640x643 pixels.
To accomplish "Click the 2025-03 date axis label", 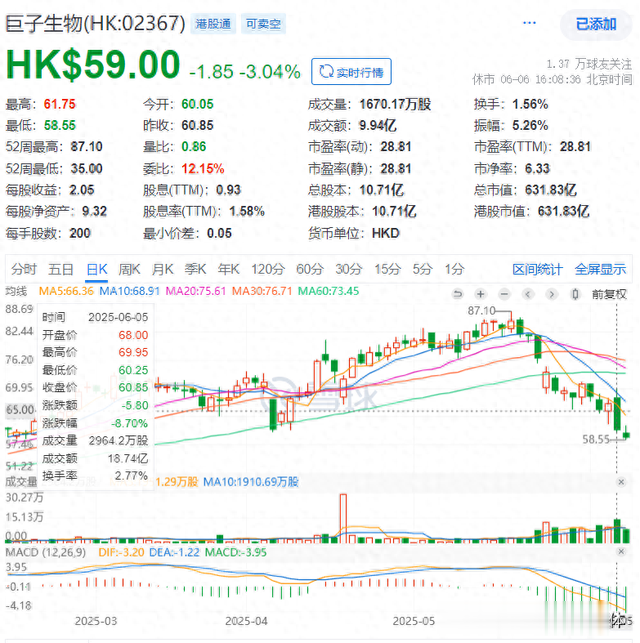I will click(96, 621).
